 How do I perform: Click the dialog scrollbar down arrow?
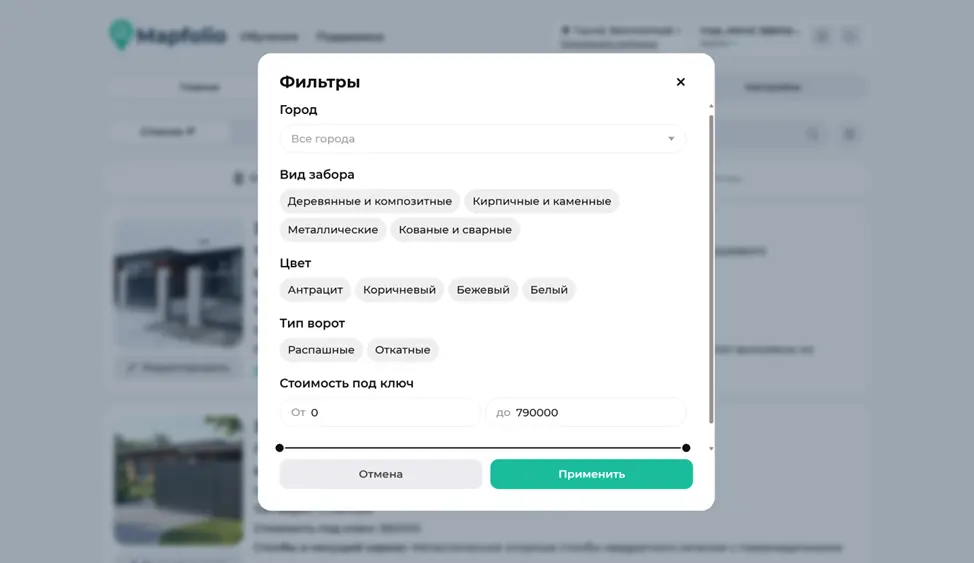click(x=711, y=448)
